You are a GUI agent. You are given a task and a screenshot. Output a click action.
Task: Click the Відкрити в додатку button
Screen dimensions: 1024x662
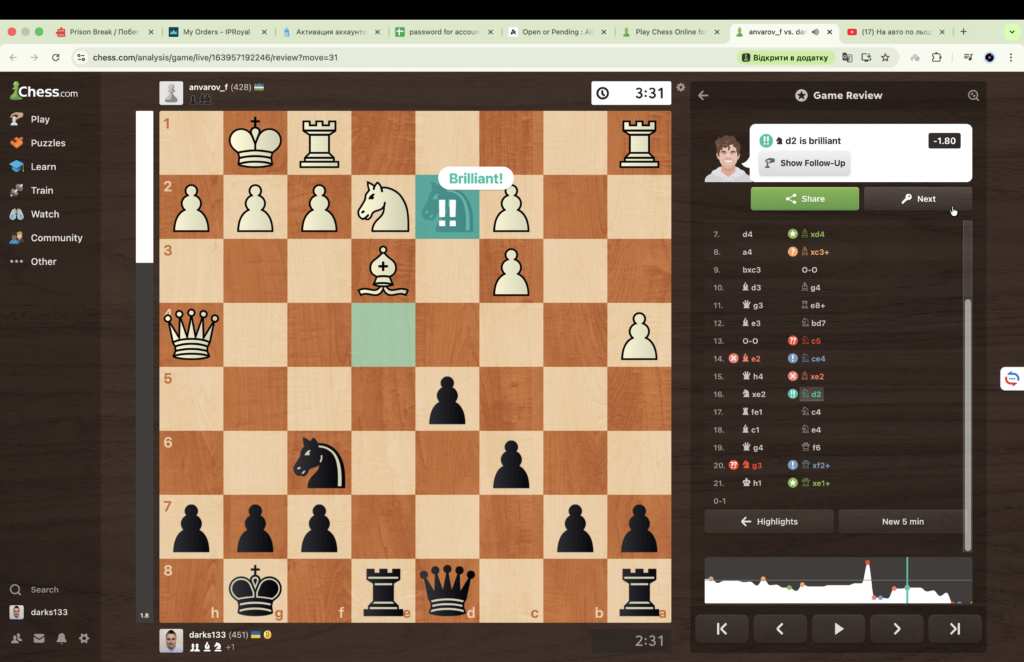click(784, 57)
